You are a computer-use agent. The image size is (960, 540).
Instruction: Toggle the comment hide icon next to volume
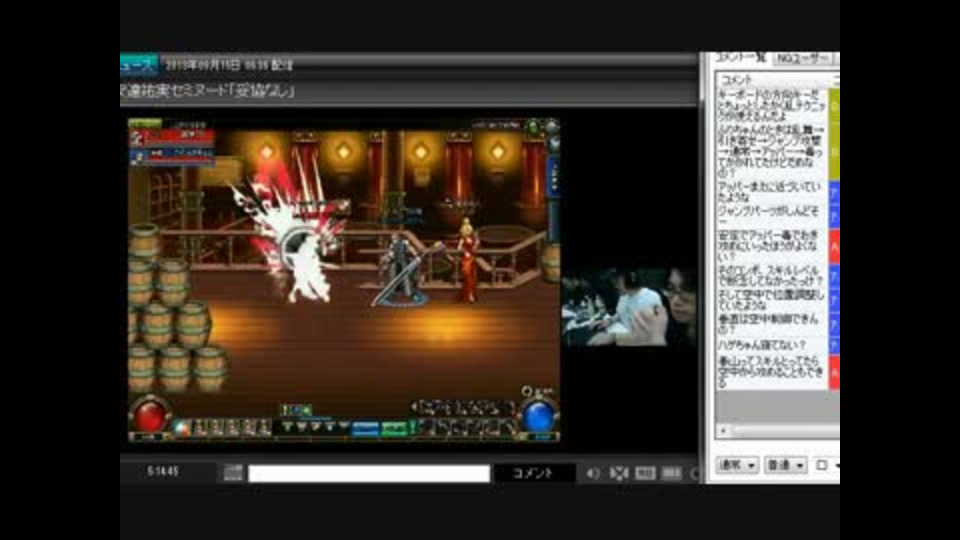619,473
